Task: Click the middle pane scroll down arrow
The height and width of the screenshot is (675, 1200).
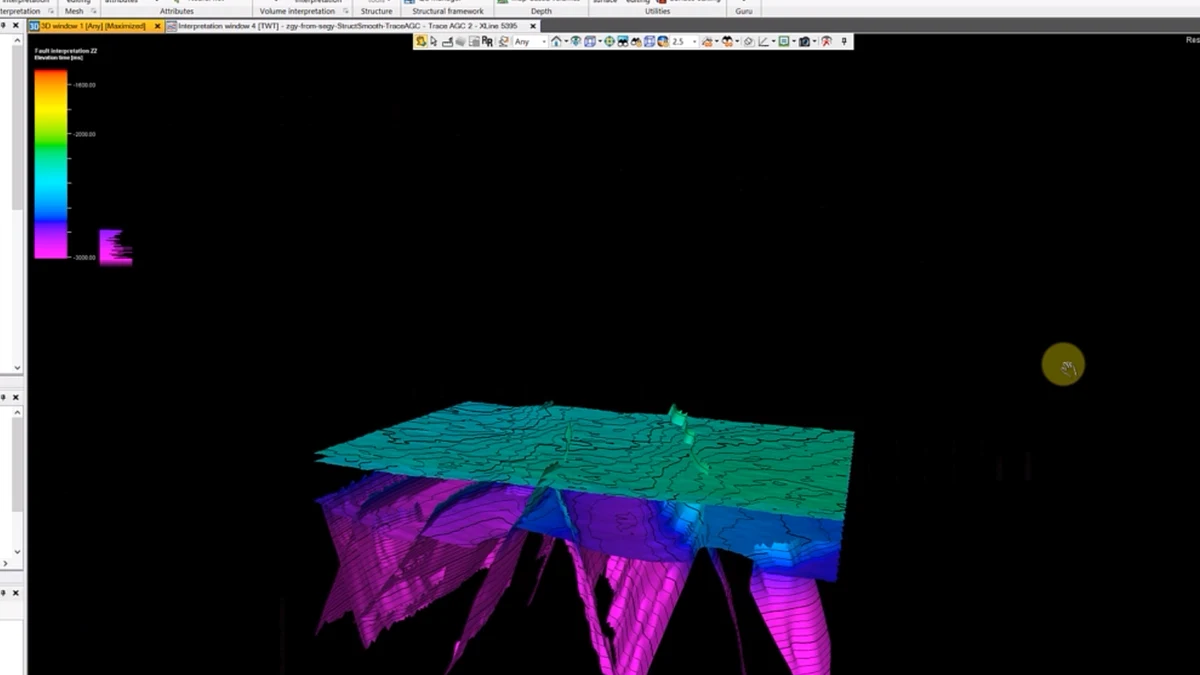Action: (x=17, y=551)
